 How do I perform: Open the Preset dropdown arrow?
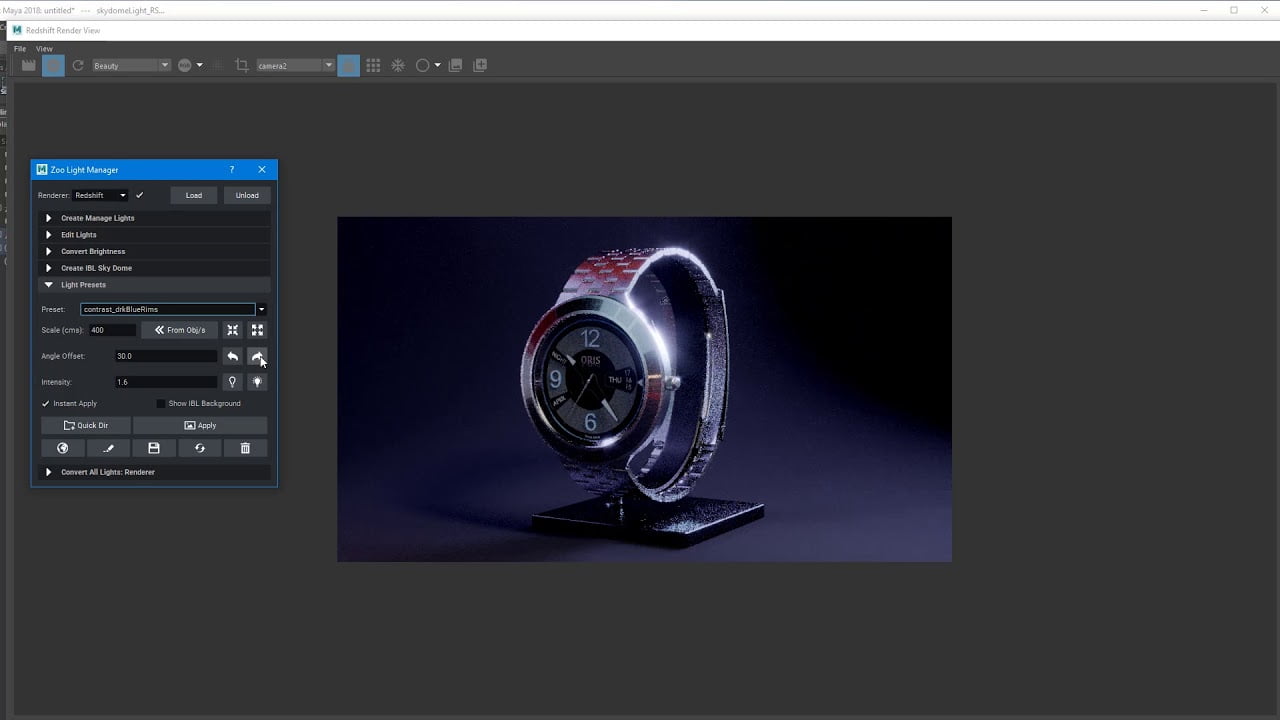(262, 309)
